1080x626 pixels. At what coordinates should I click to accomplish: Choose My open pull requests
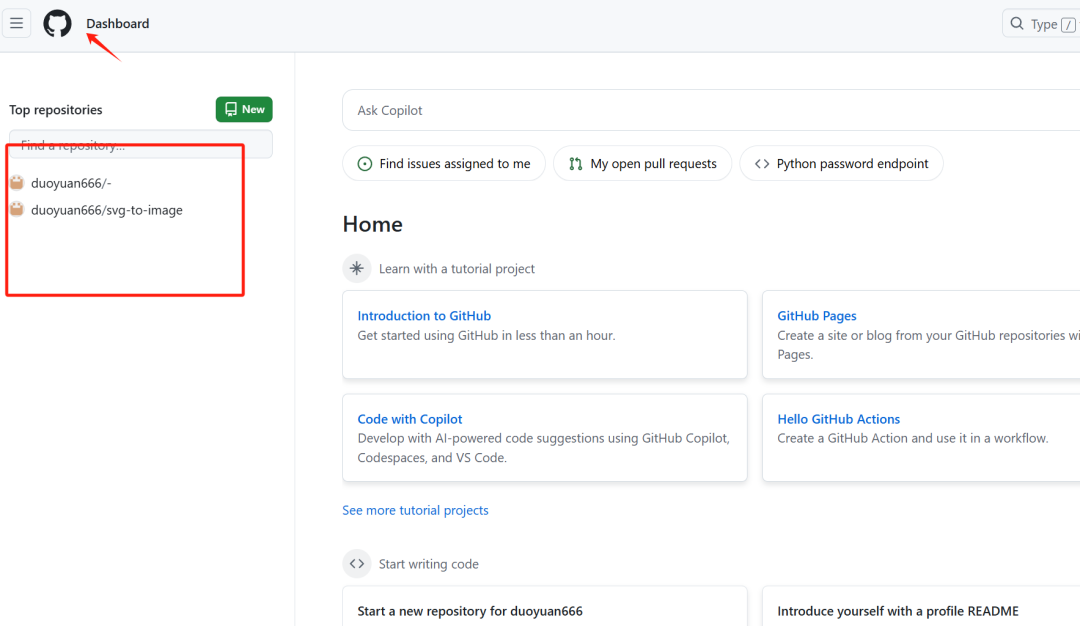pyautogui.click(x=643, y=164)
